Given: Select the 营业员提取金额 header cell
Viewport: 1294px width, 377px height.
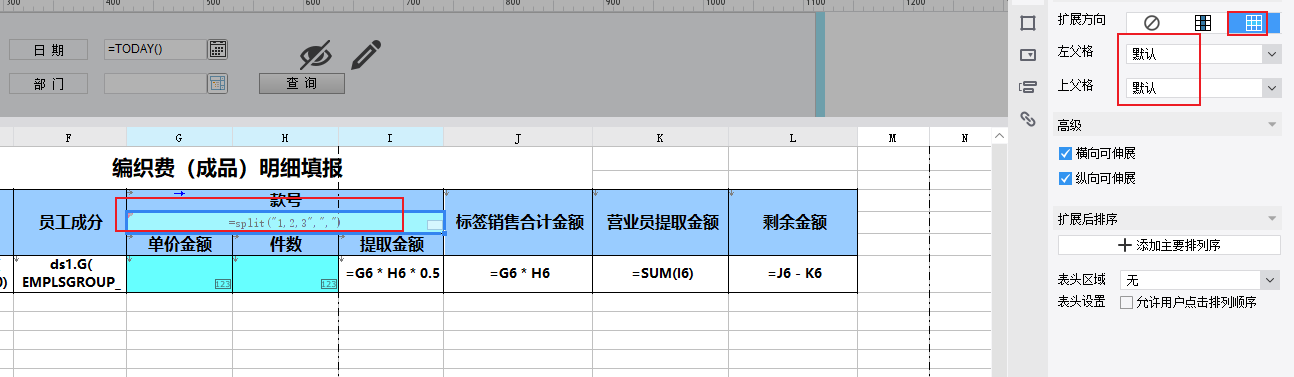Looking at the screenshot, I should pyautogui.click(x=661, y=222).
